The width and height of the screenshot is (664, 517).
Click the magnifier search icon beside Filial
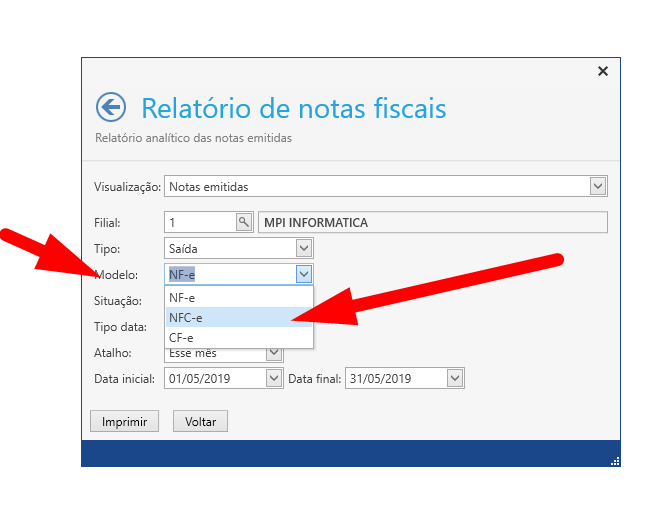[244, 222]
